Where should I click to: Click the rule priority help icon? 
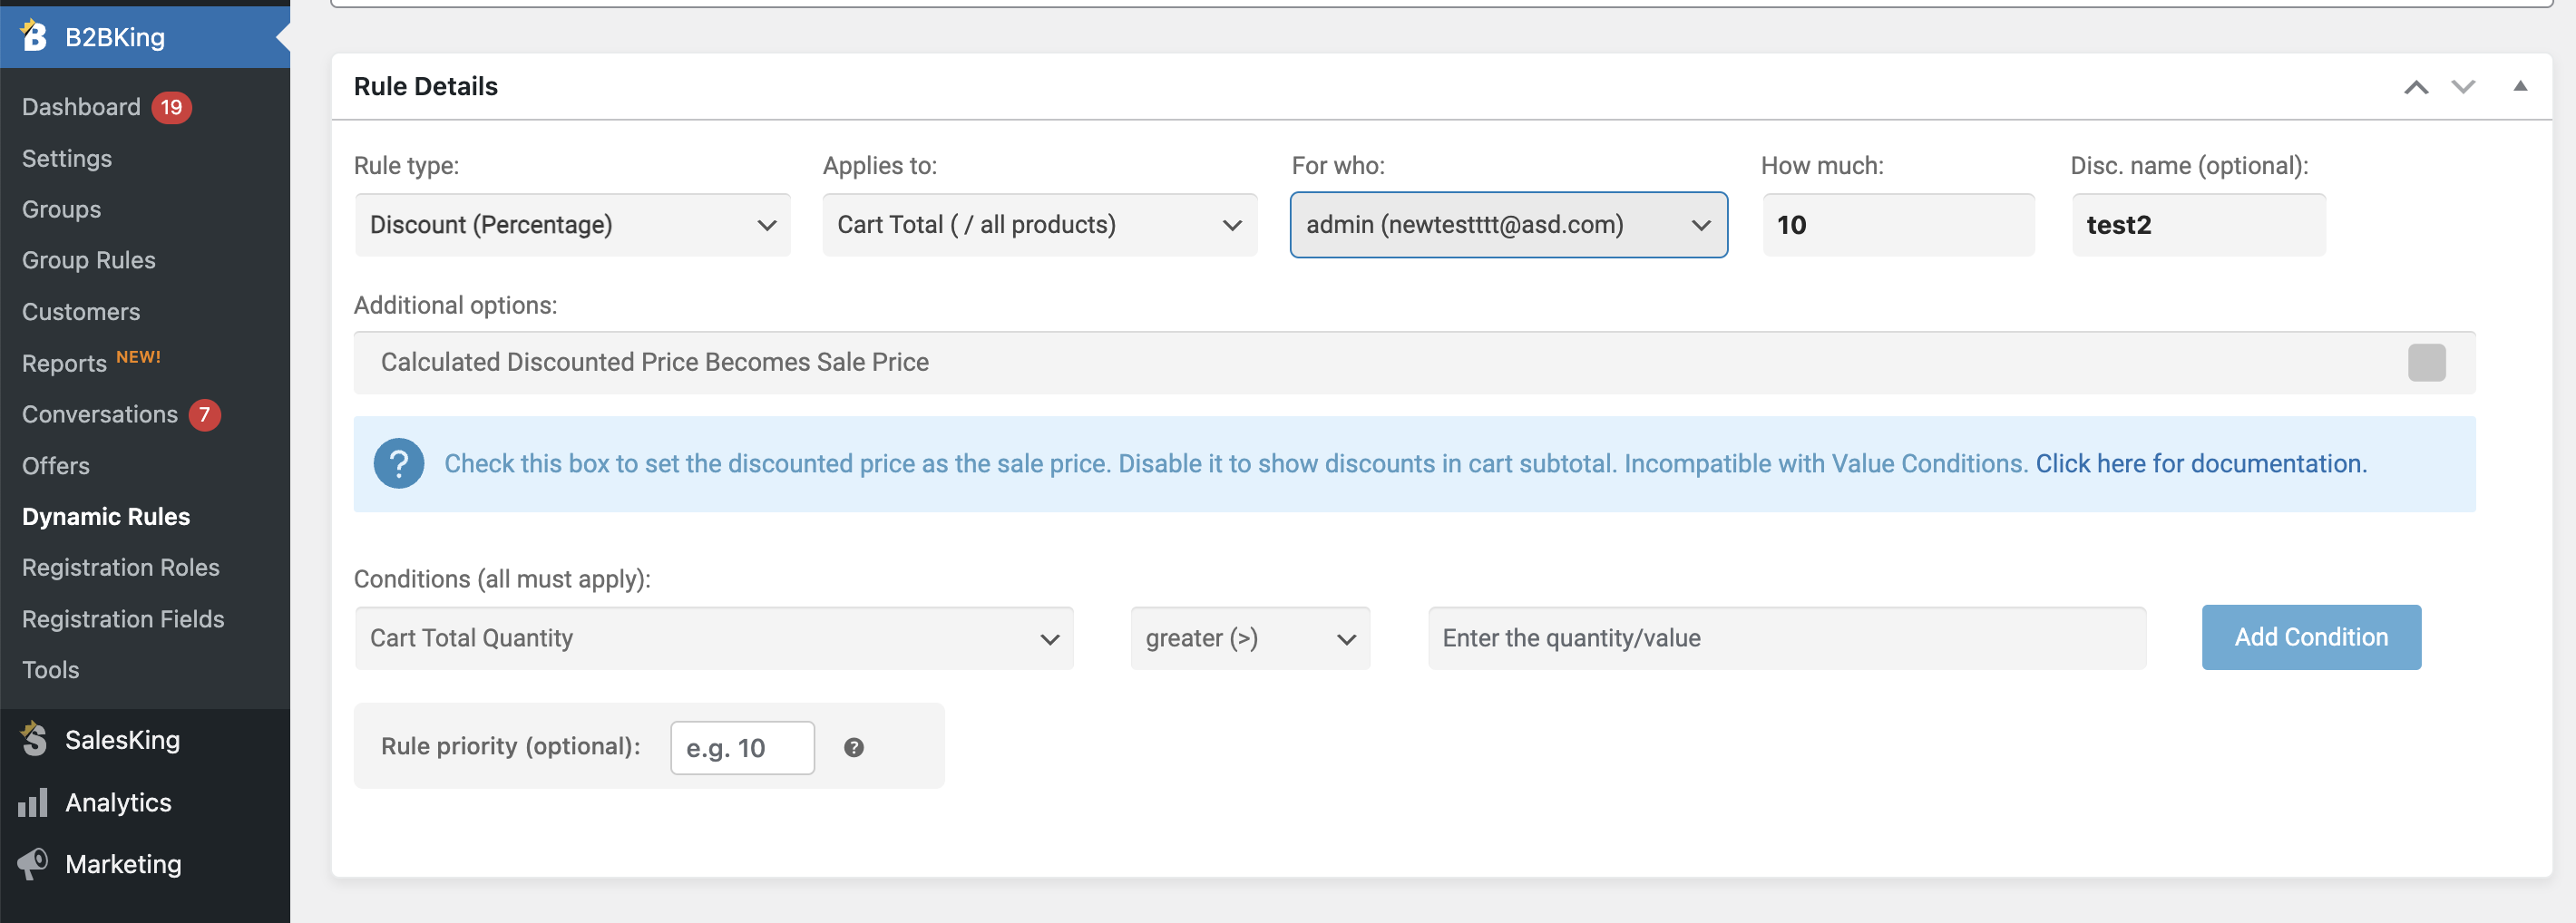click(854, 747)
